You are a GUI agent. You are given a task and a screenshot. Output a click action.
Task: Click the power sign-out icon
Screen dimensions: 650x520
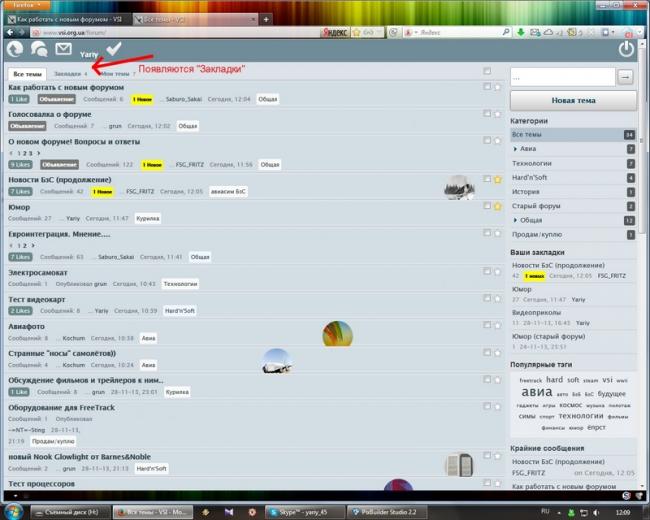coord(626,49)
